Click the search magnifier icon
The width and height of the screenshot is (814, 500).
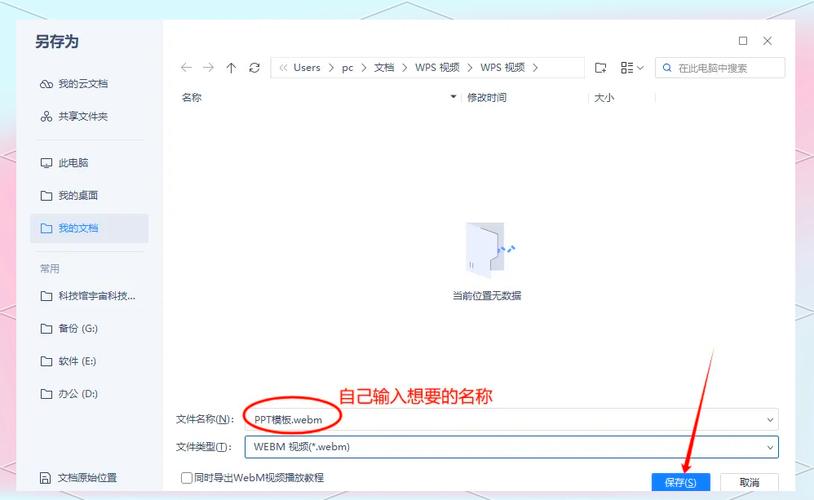click(x=667, y=68)
